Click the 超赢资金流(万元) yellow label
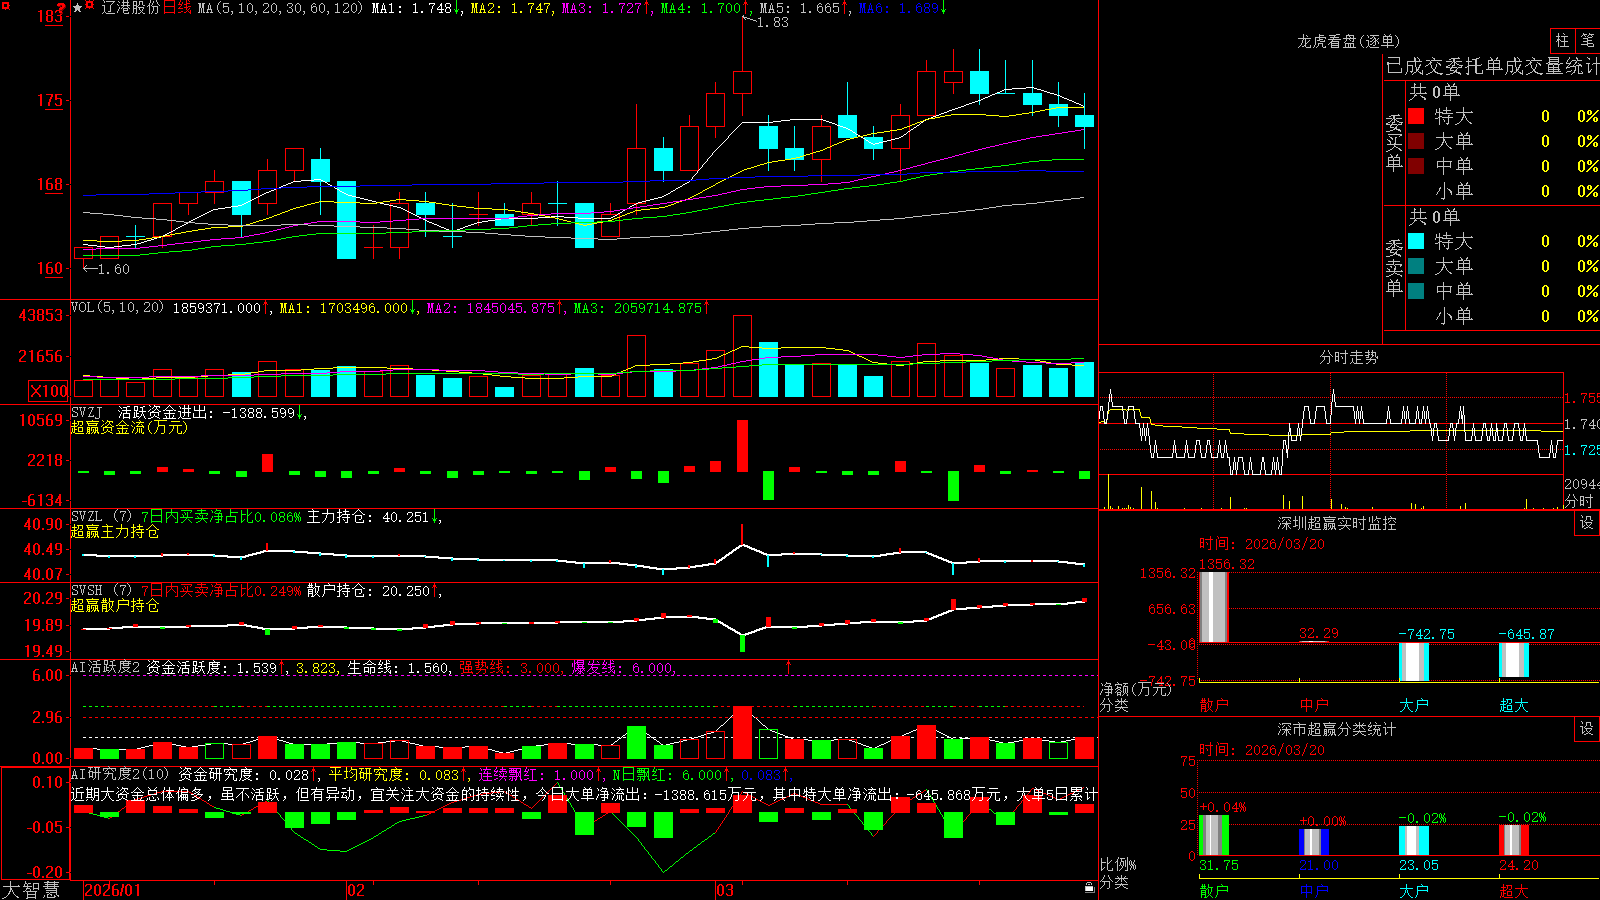Viewport: 1600px width, 900px height. [129, 427]
